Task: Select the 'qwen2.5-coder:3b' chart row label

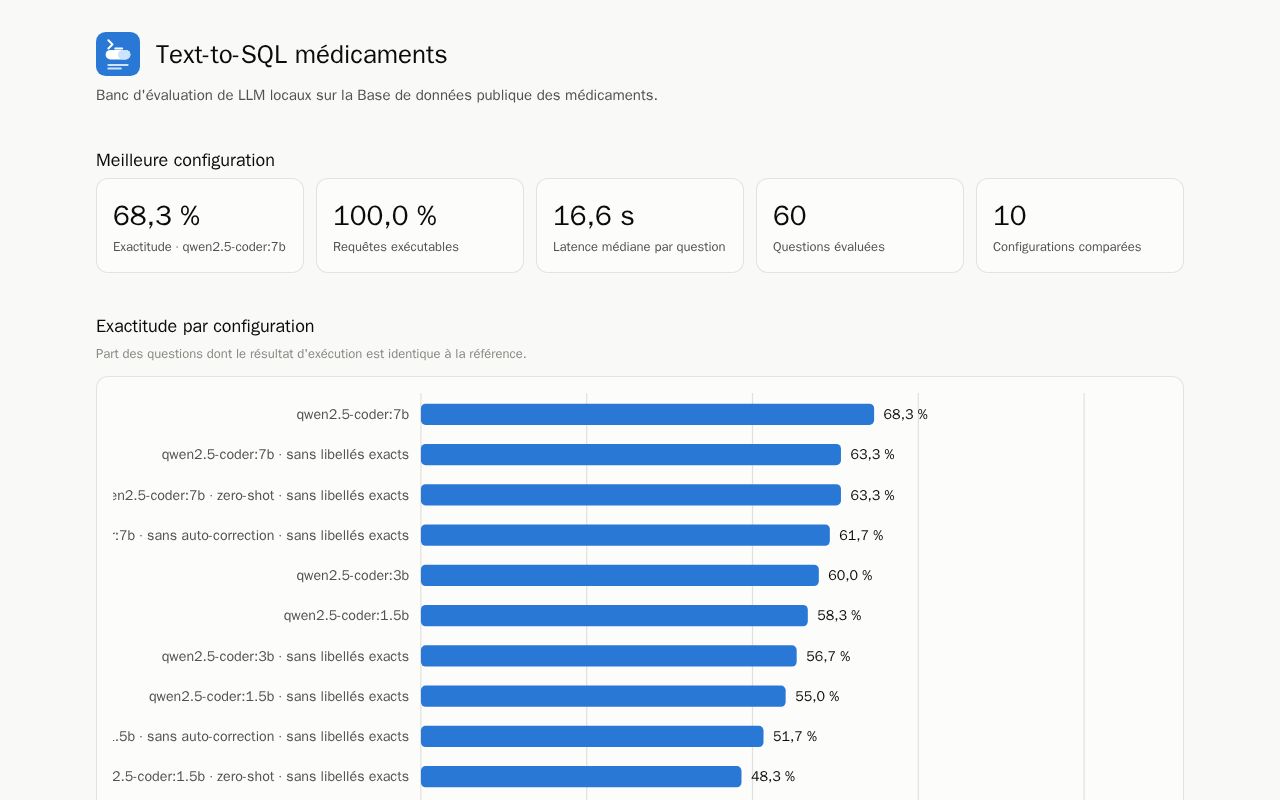Action: point(352,575)
